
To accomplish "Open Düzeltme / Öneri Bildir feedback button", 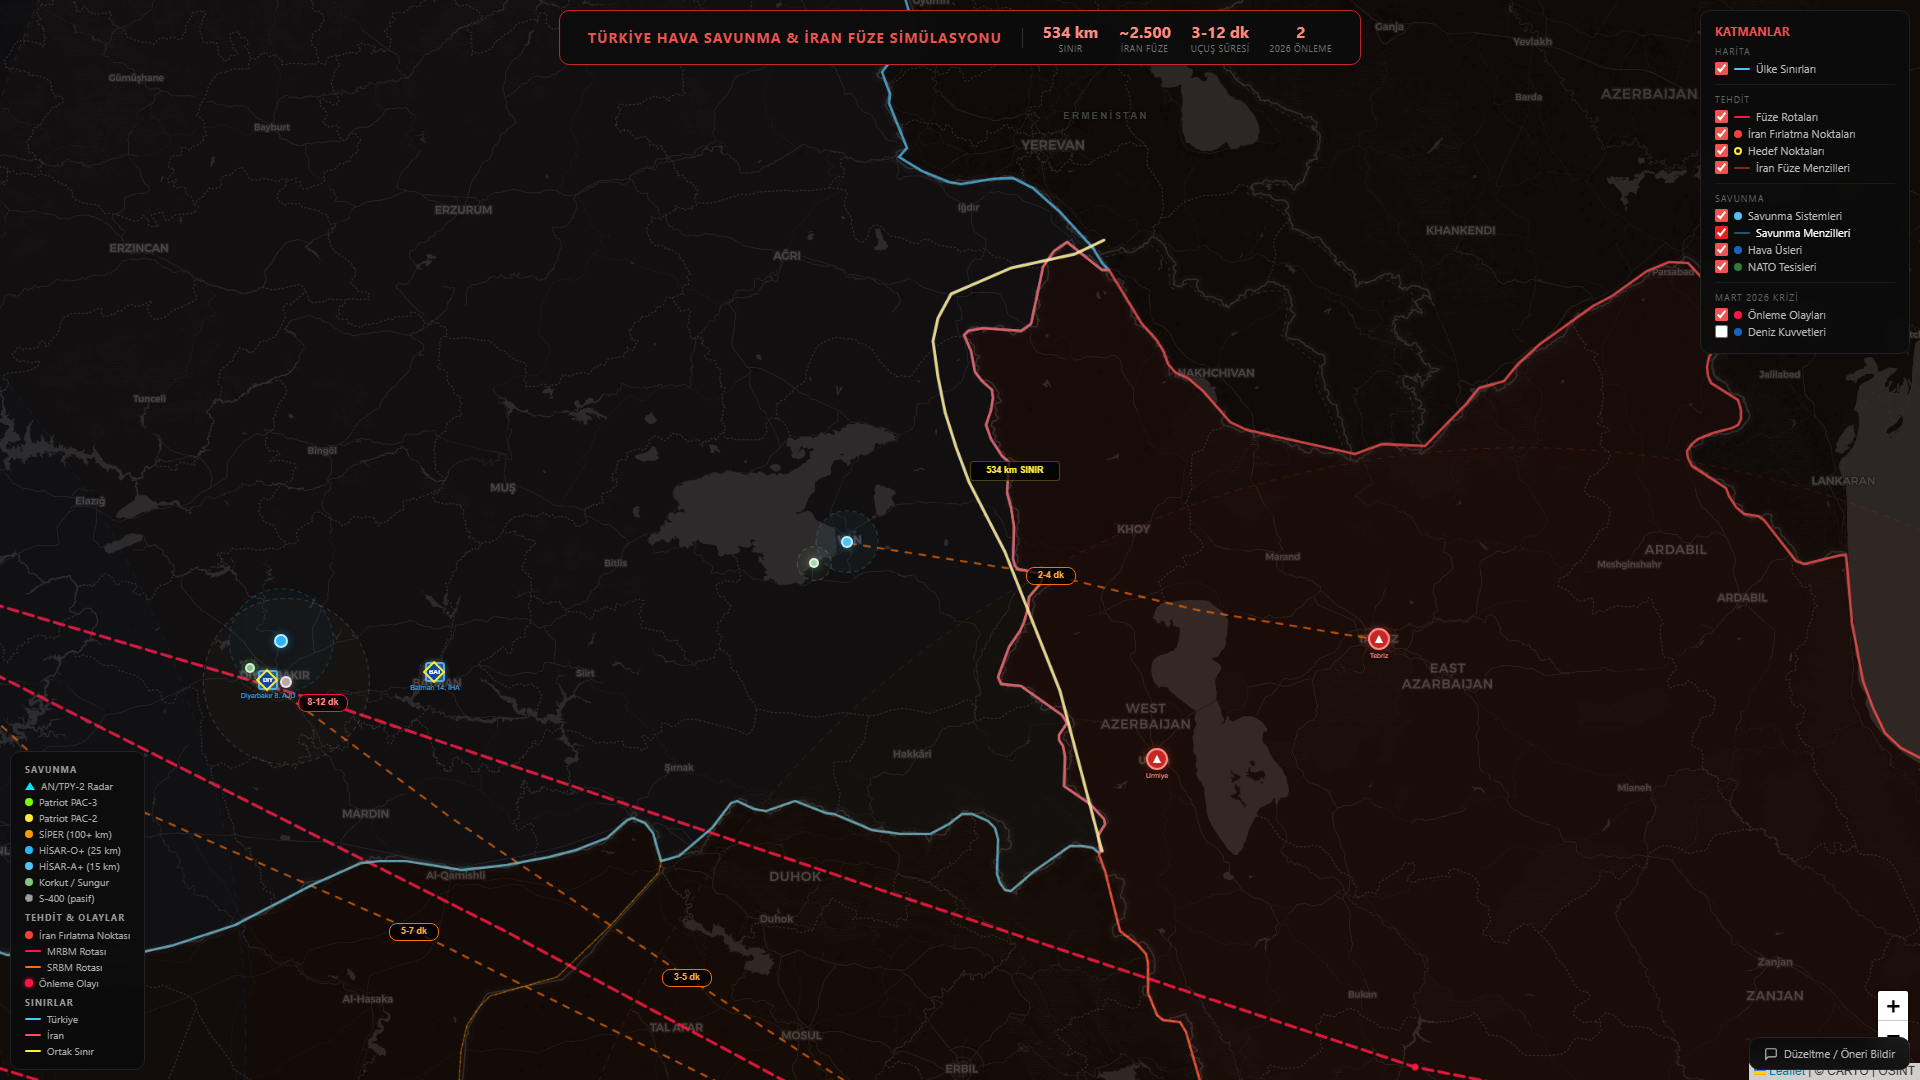I will [1829, 1054].
